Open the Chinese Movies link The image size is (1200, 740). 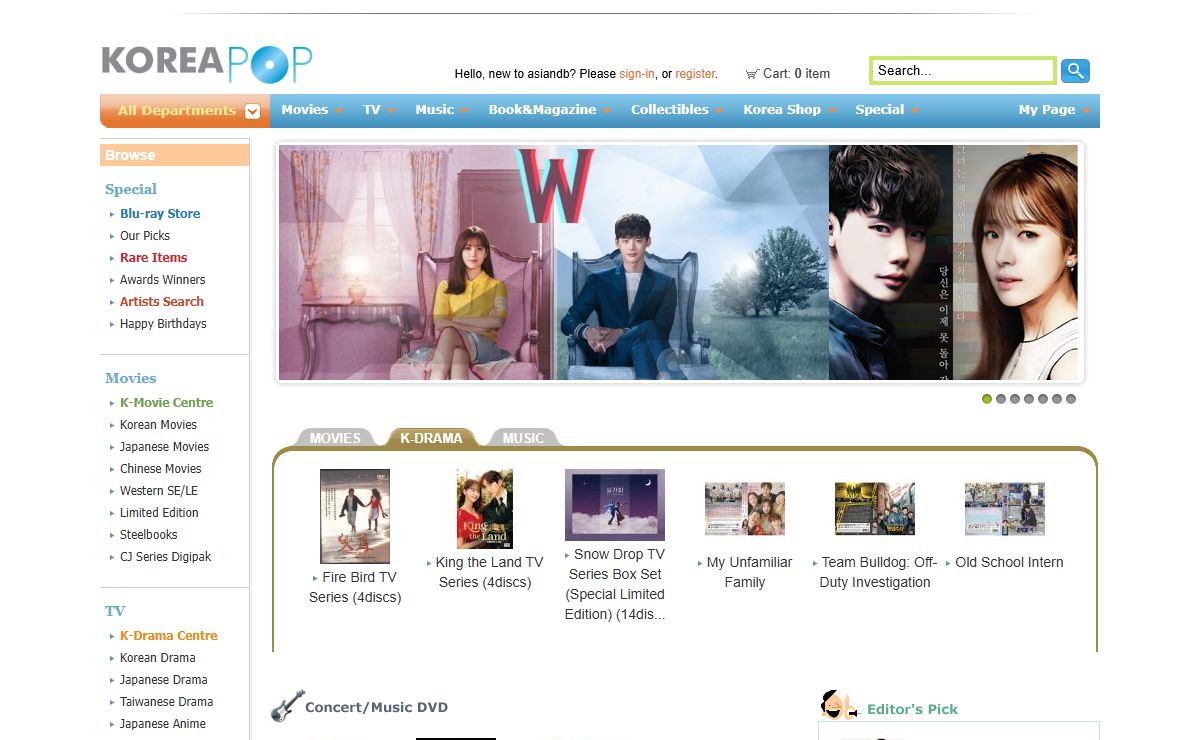click(x=161, y=469)
